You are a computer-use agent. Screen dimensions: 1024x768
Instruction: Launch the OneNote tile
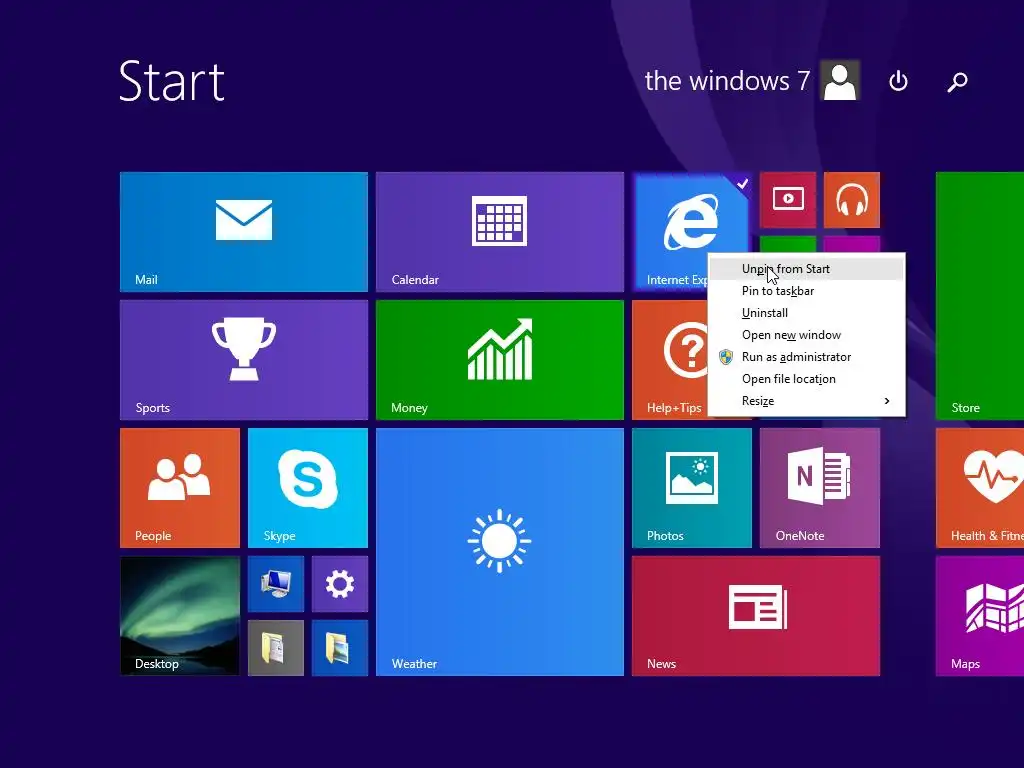(820, 488)
